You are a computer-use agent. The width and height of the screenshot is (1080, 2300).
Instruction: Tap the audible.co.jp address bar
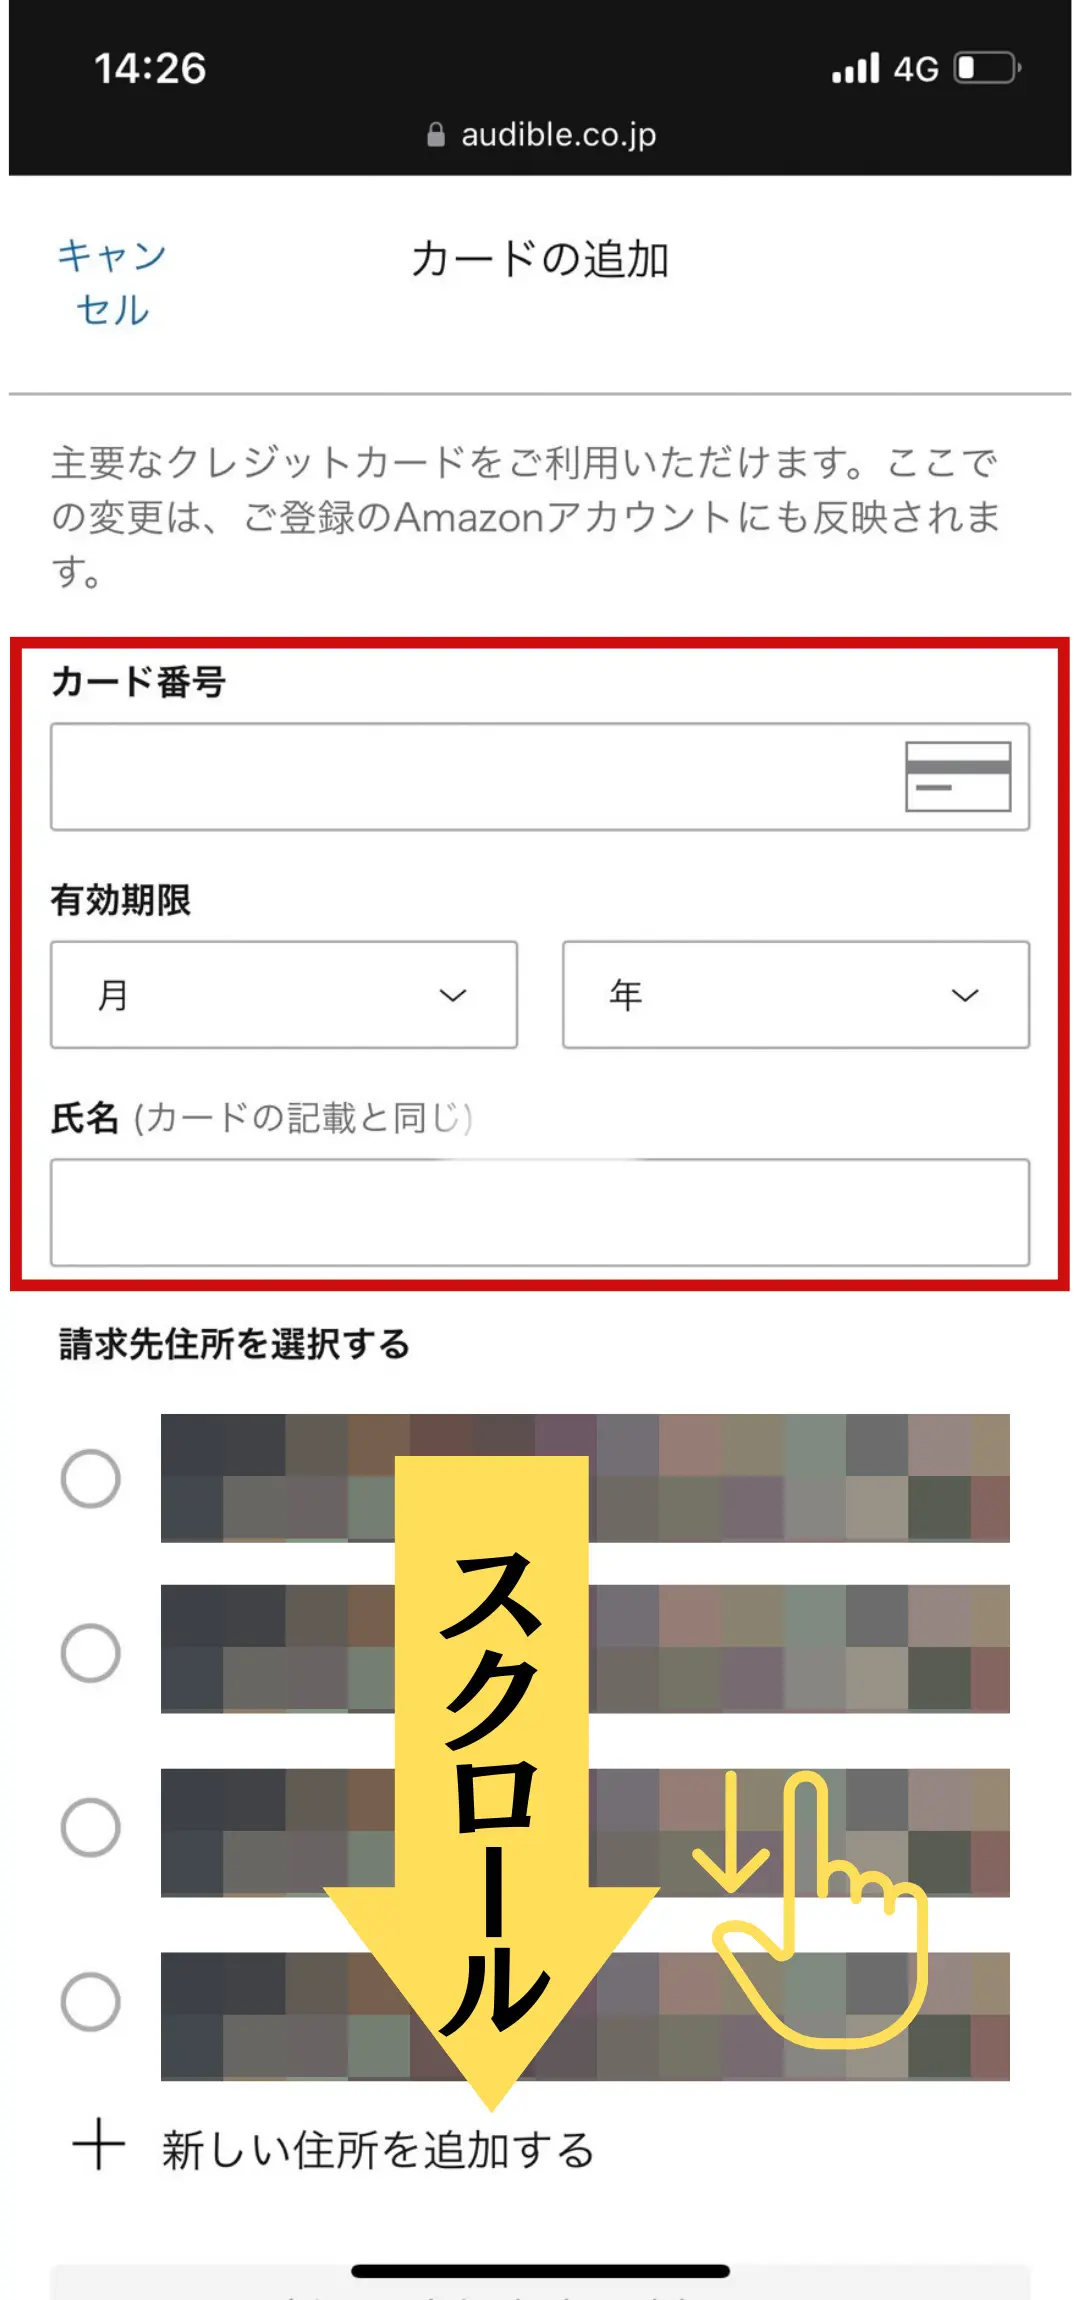pos(541,135)
